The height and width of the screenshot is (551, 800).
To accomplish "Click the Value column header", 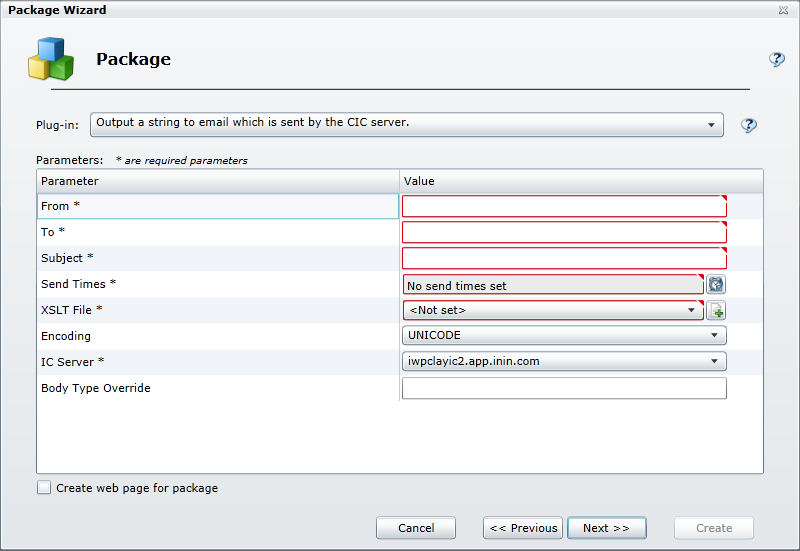I will [580, 181].
